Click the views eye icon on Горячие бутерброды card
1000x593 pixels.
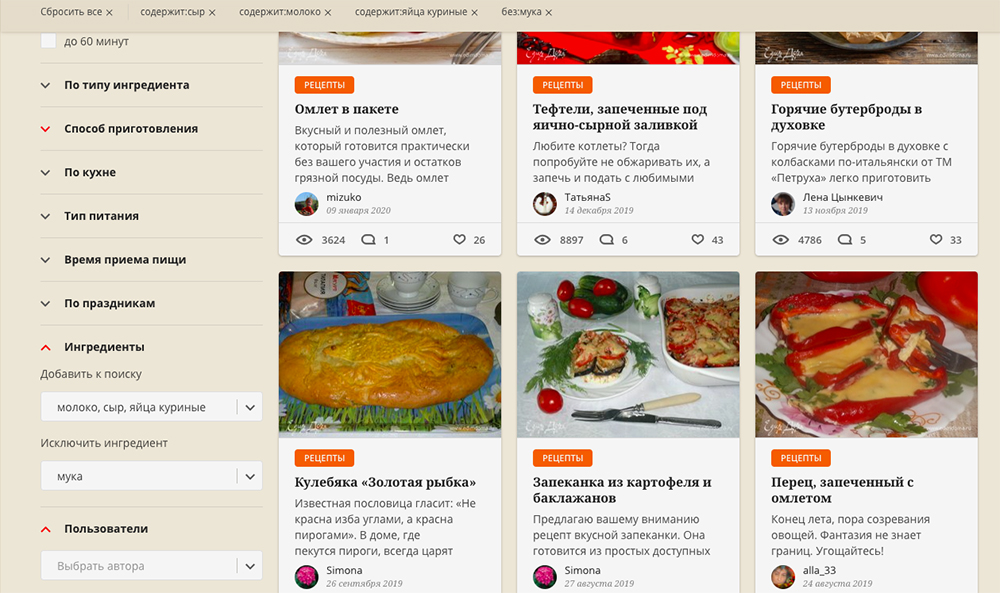coord(781,240)
